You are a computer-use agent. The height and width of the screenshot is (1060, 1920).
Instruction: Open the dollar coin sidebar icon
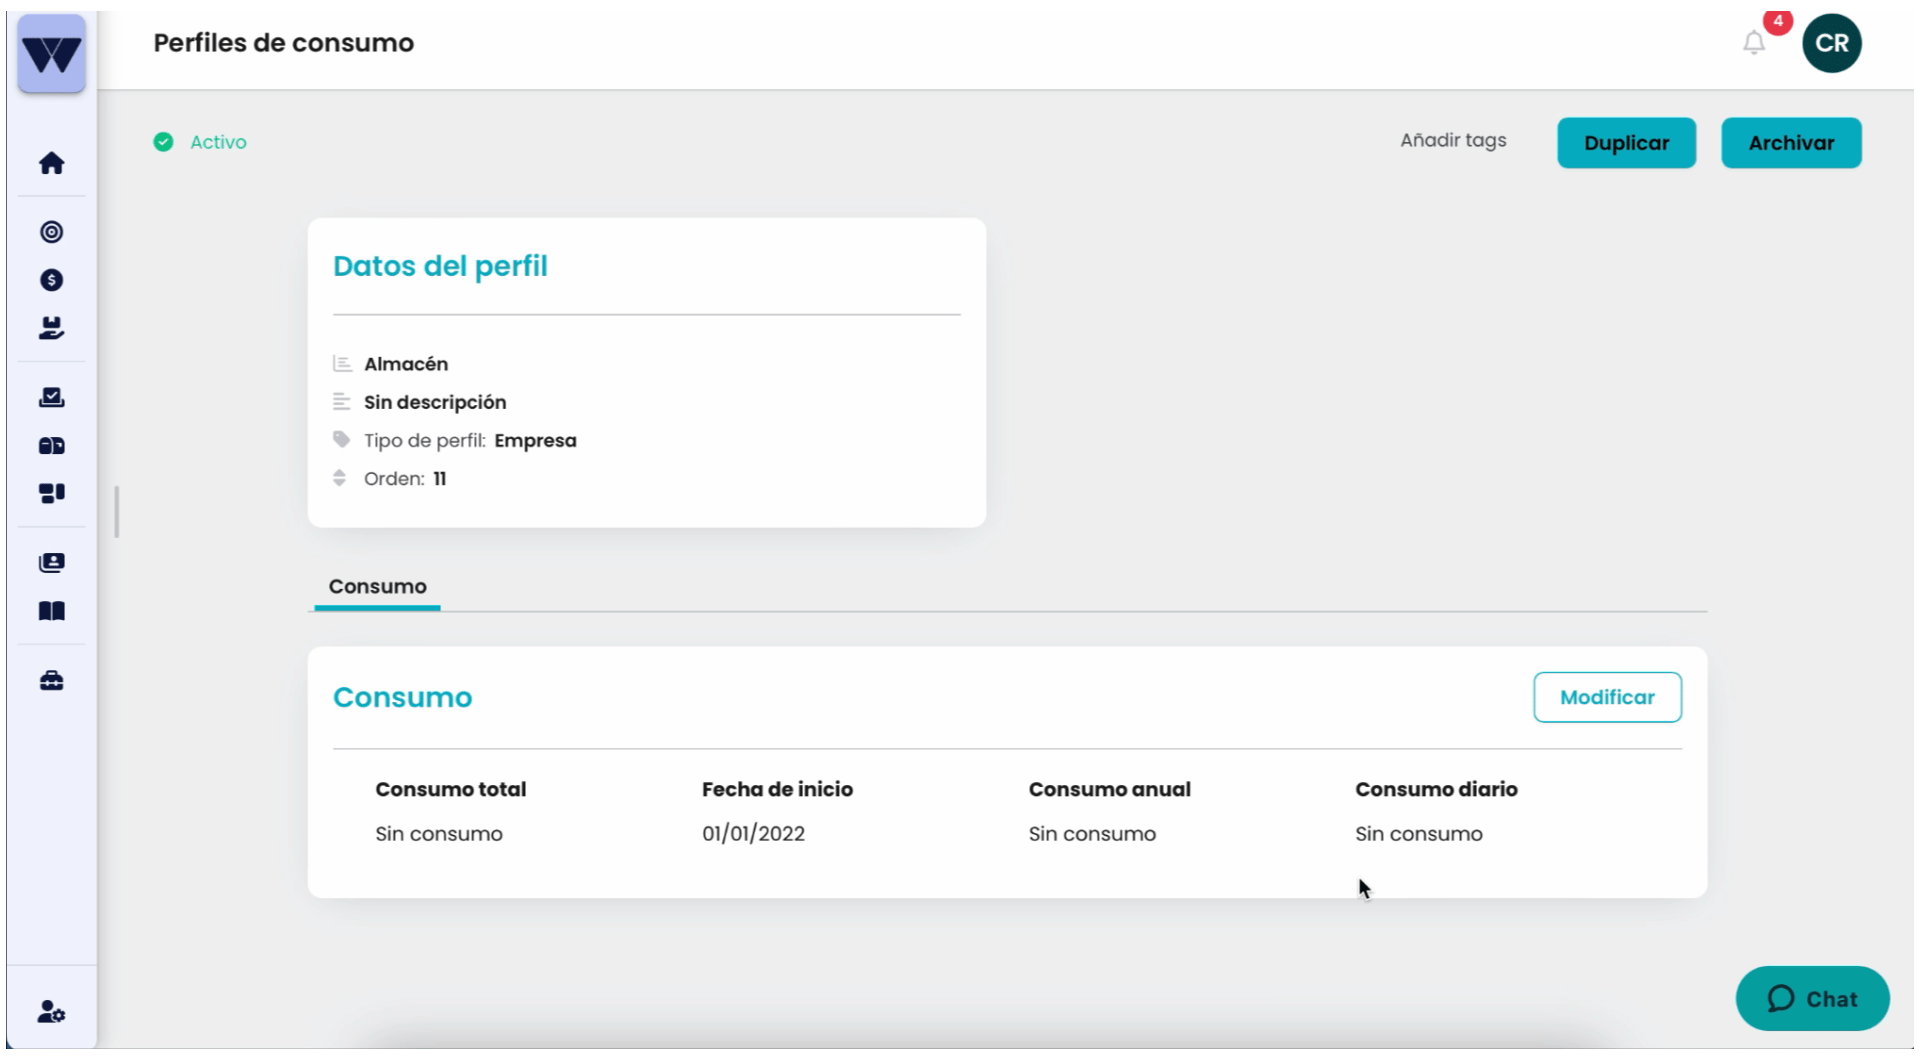(x=52, y=280)
